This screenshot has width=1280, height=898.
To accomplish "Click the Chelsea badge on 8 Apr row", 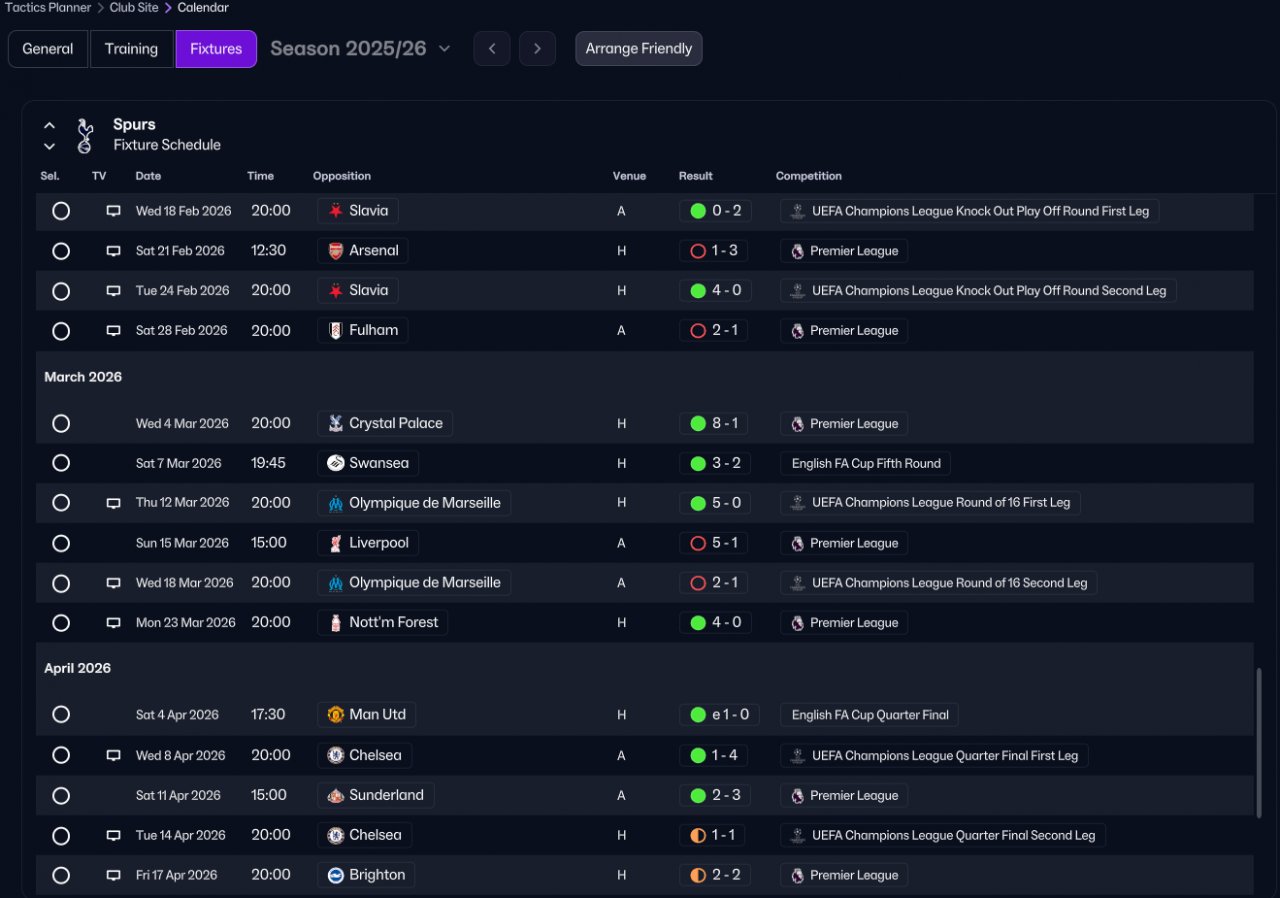I will [336, 755].
